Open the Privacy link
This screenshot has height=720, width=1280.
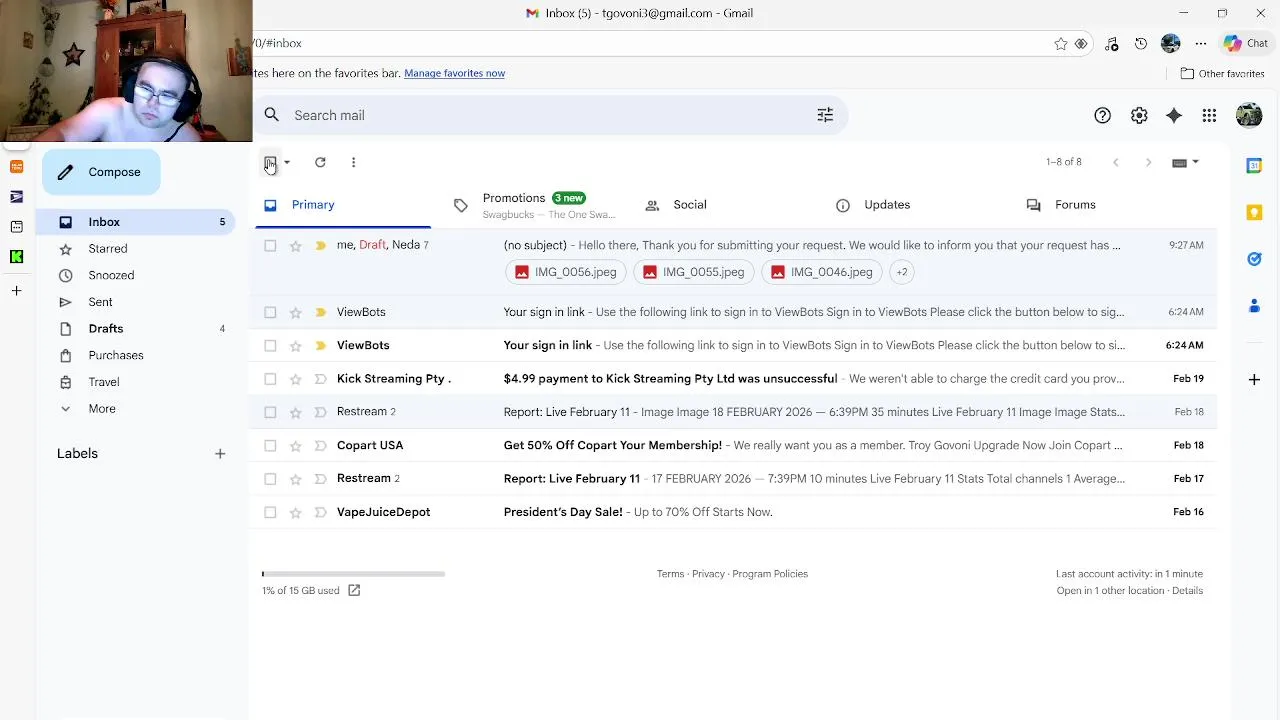[708, 574]
